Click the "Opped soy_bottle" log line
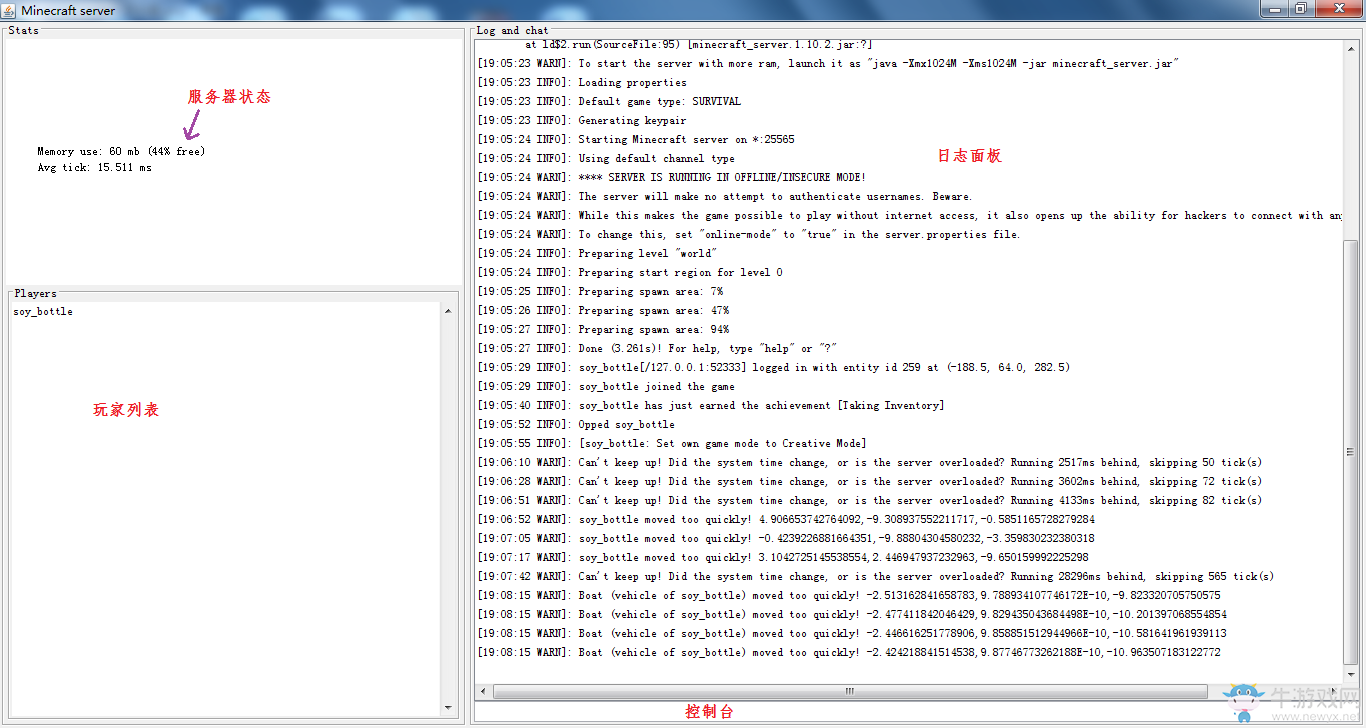The image size is (1366, 728). pyautogui.click(x=576, y=425)
